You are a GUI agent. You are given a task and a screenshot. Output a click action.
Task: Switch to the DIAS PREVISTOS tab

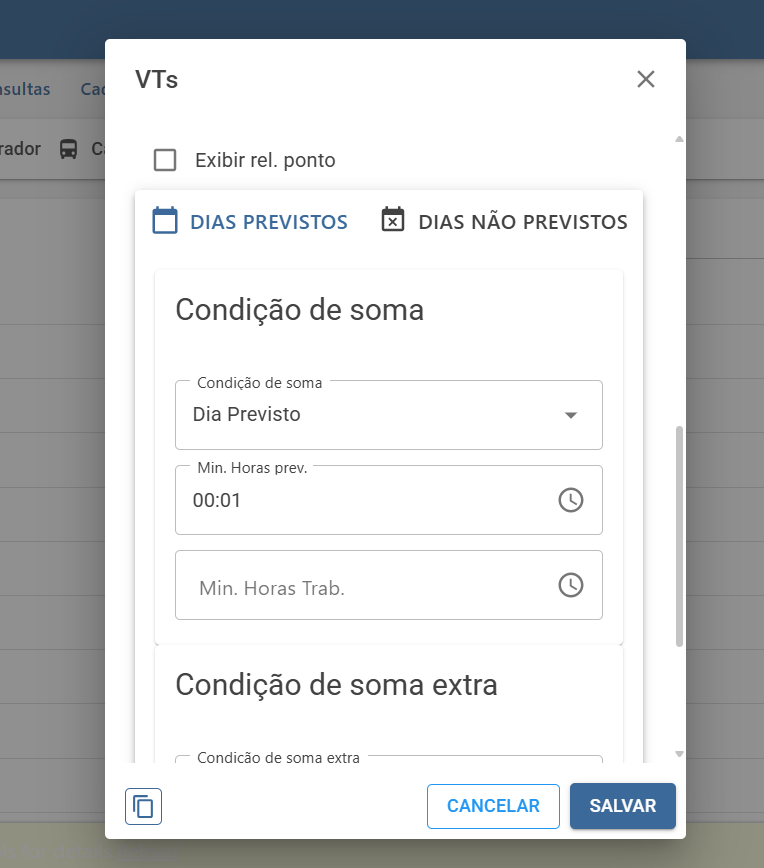(x=250, y=221)
